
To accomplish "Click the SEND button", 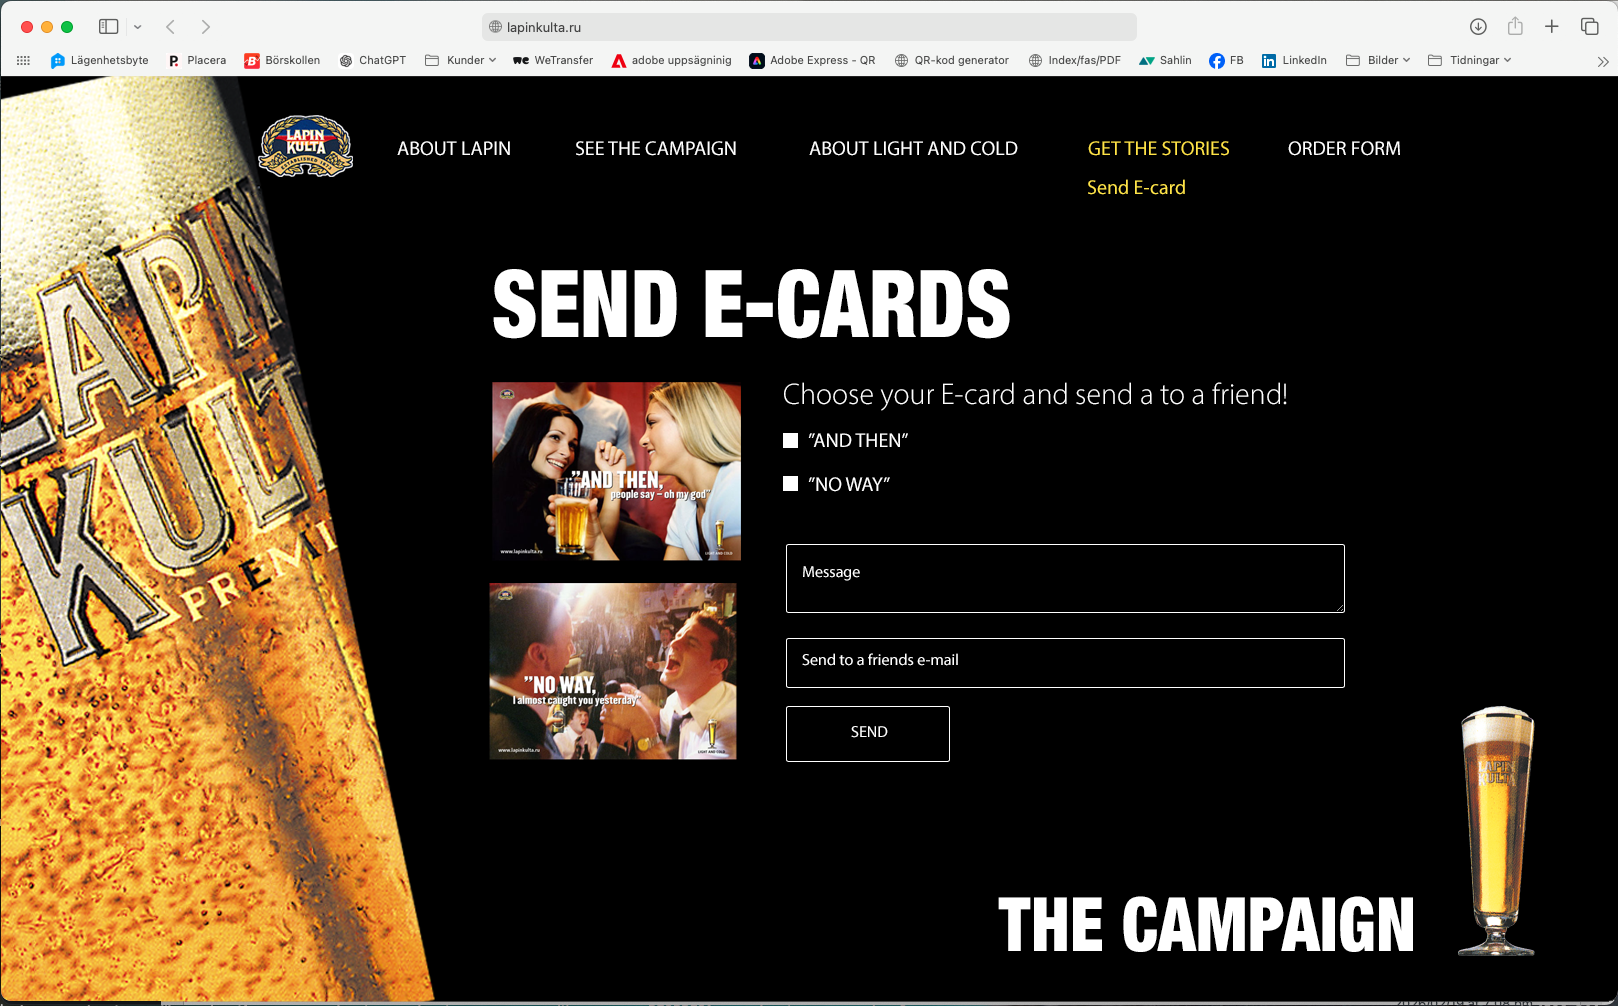I will tap(868, 734).
